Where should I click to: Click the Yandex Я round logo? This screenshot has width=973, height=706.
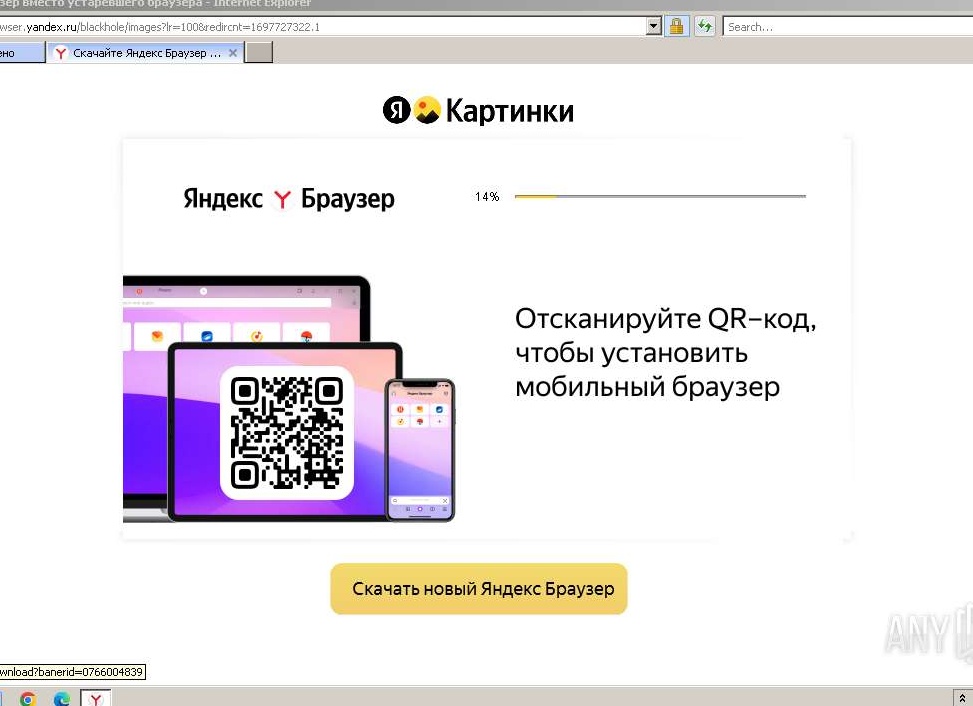[397, 110]
